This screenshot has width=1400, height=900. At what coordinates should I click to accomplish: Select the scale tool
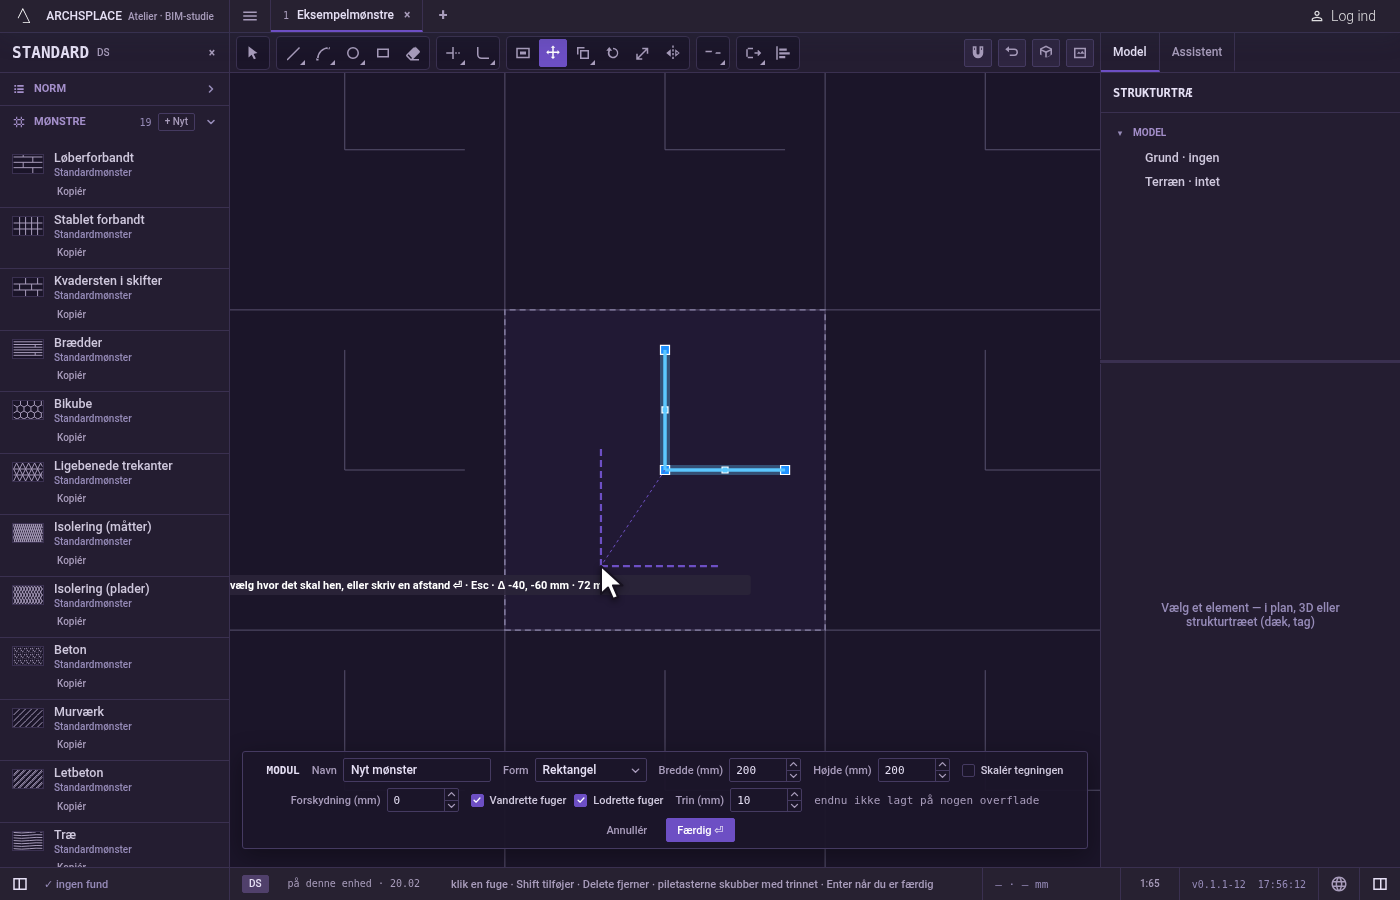point(643,53)
